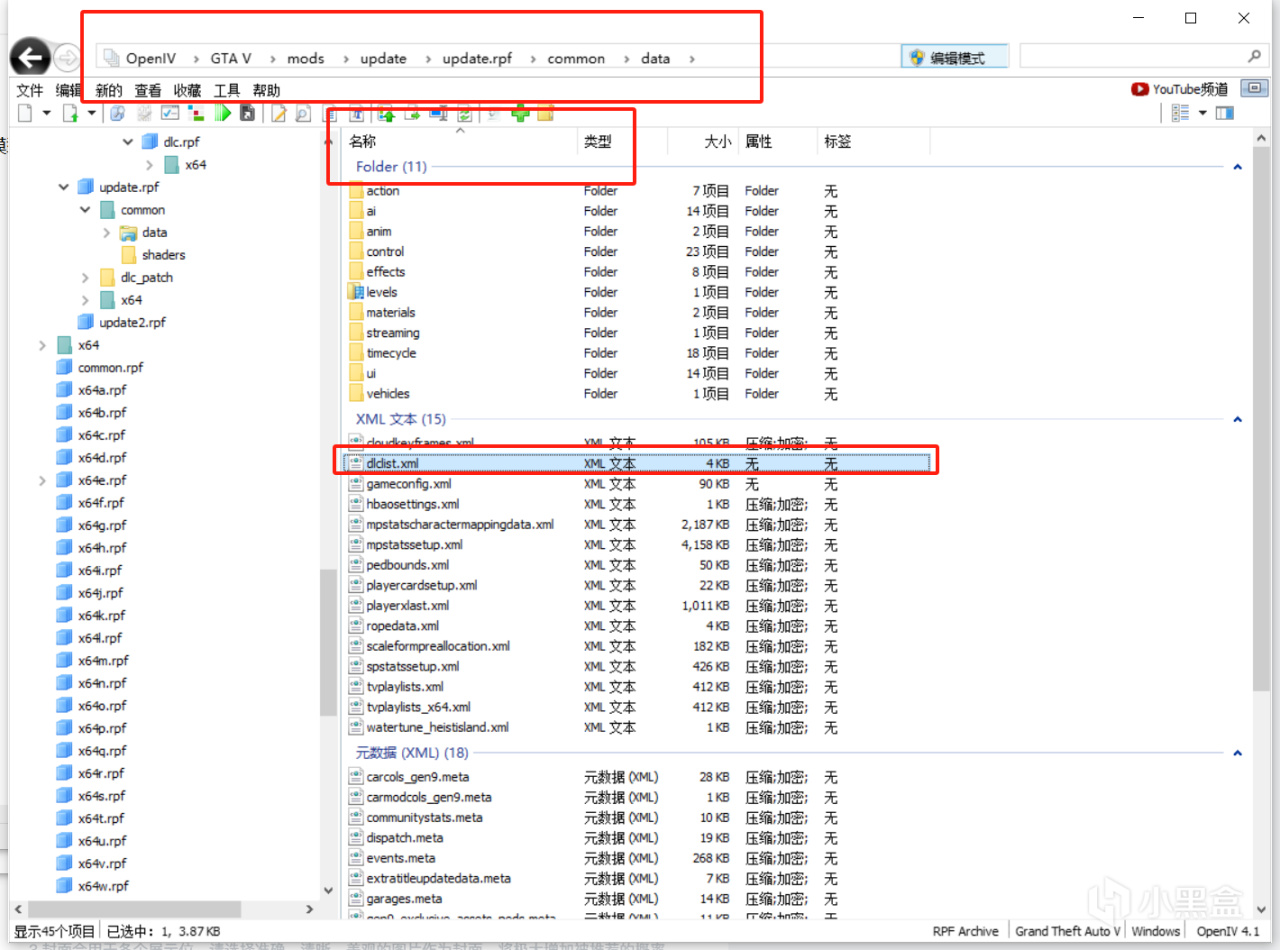Click the blue swirl toolbar icon
1280x950 pixels.
click(117, 113)
